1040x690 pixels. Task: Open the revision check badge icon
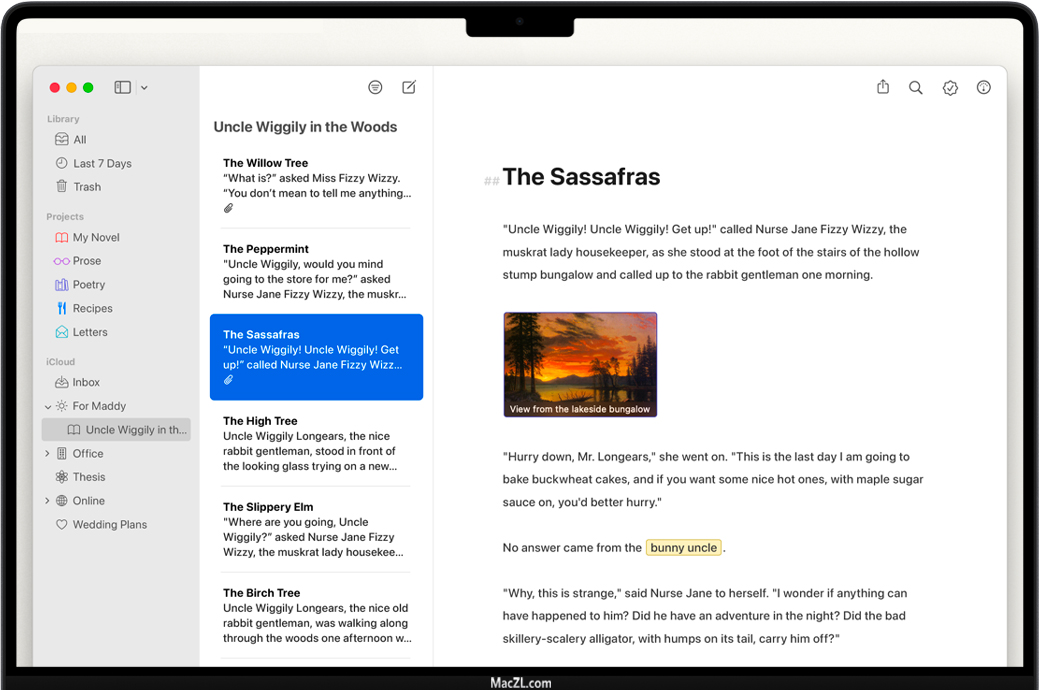tap(950, 88)
